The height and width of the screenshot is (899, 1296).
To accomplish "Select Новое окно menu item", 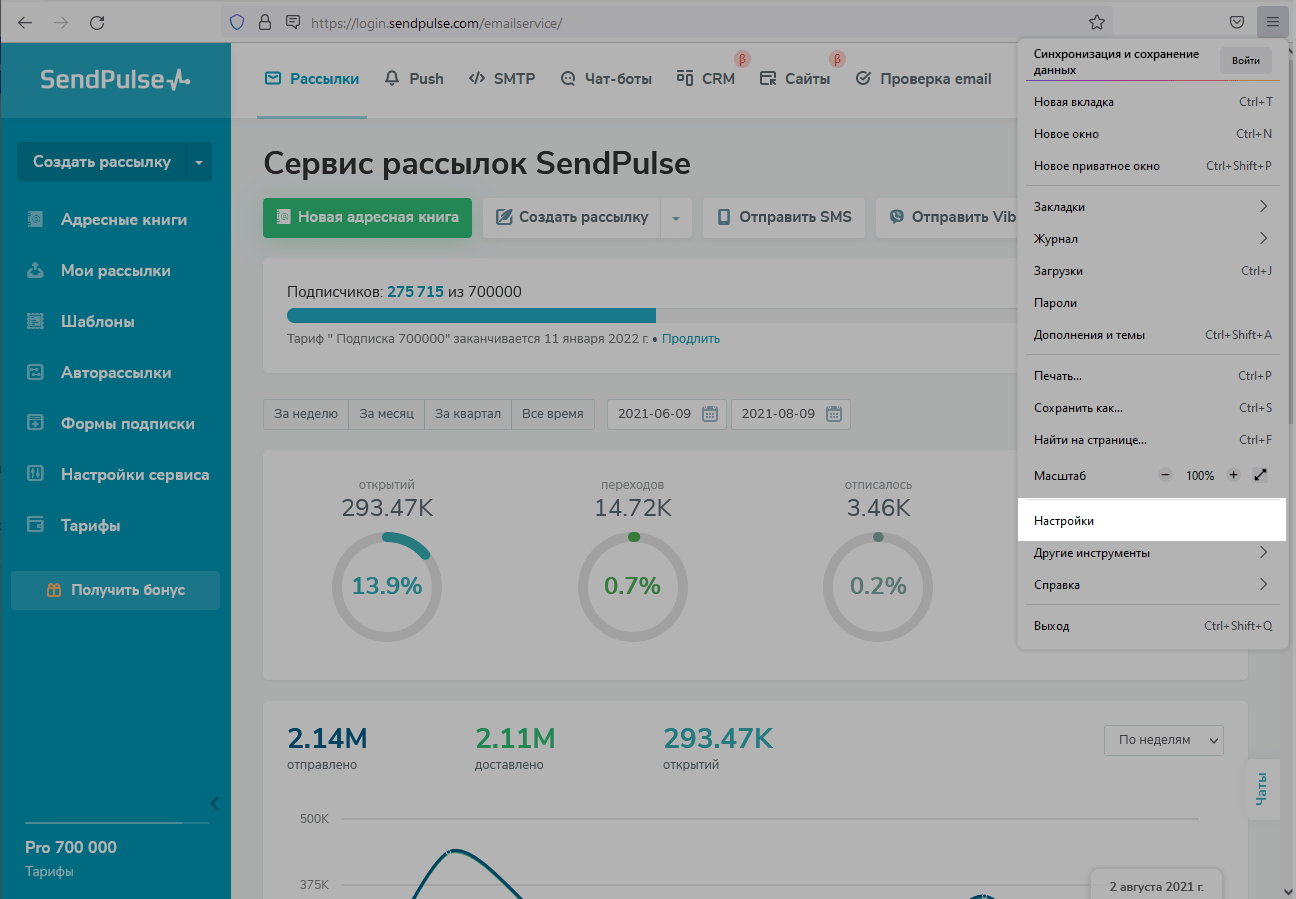I will click(x=1152, y=134).
